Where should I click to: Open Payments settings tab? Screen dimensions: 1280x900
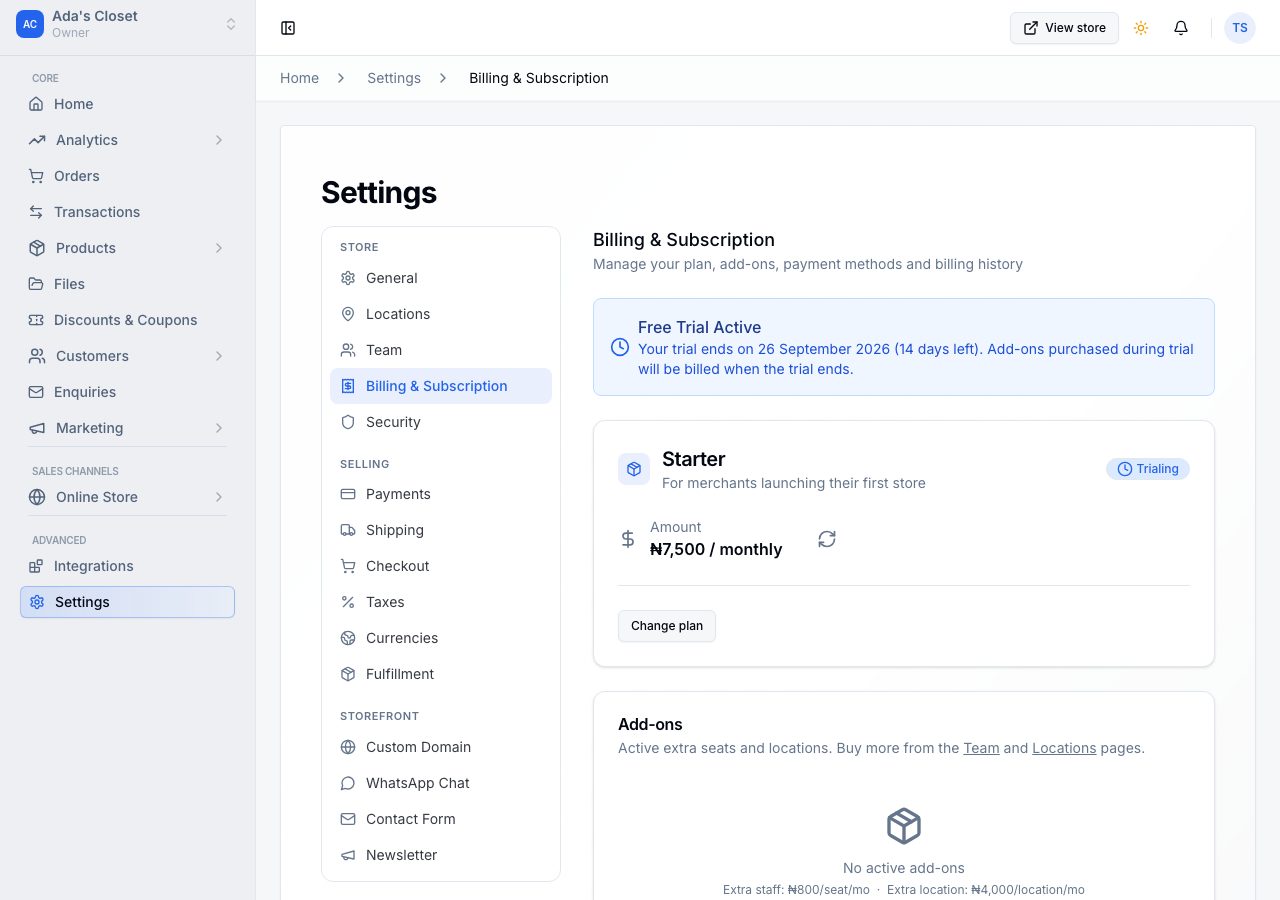[441, 494]
